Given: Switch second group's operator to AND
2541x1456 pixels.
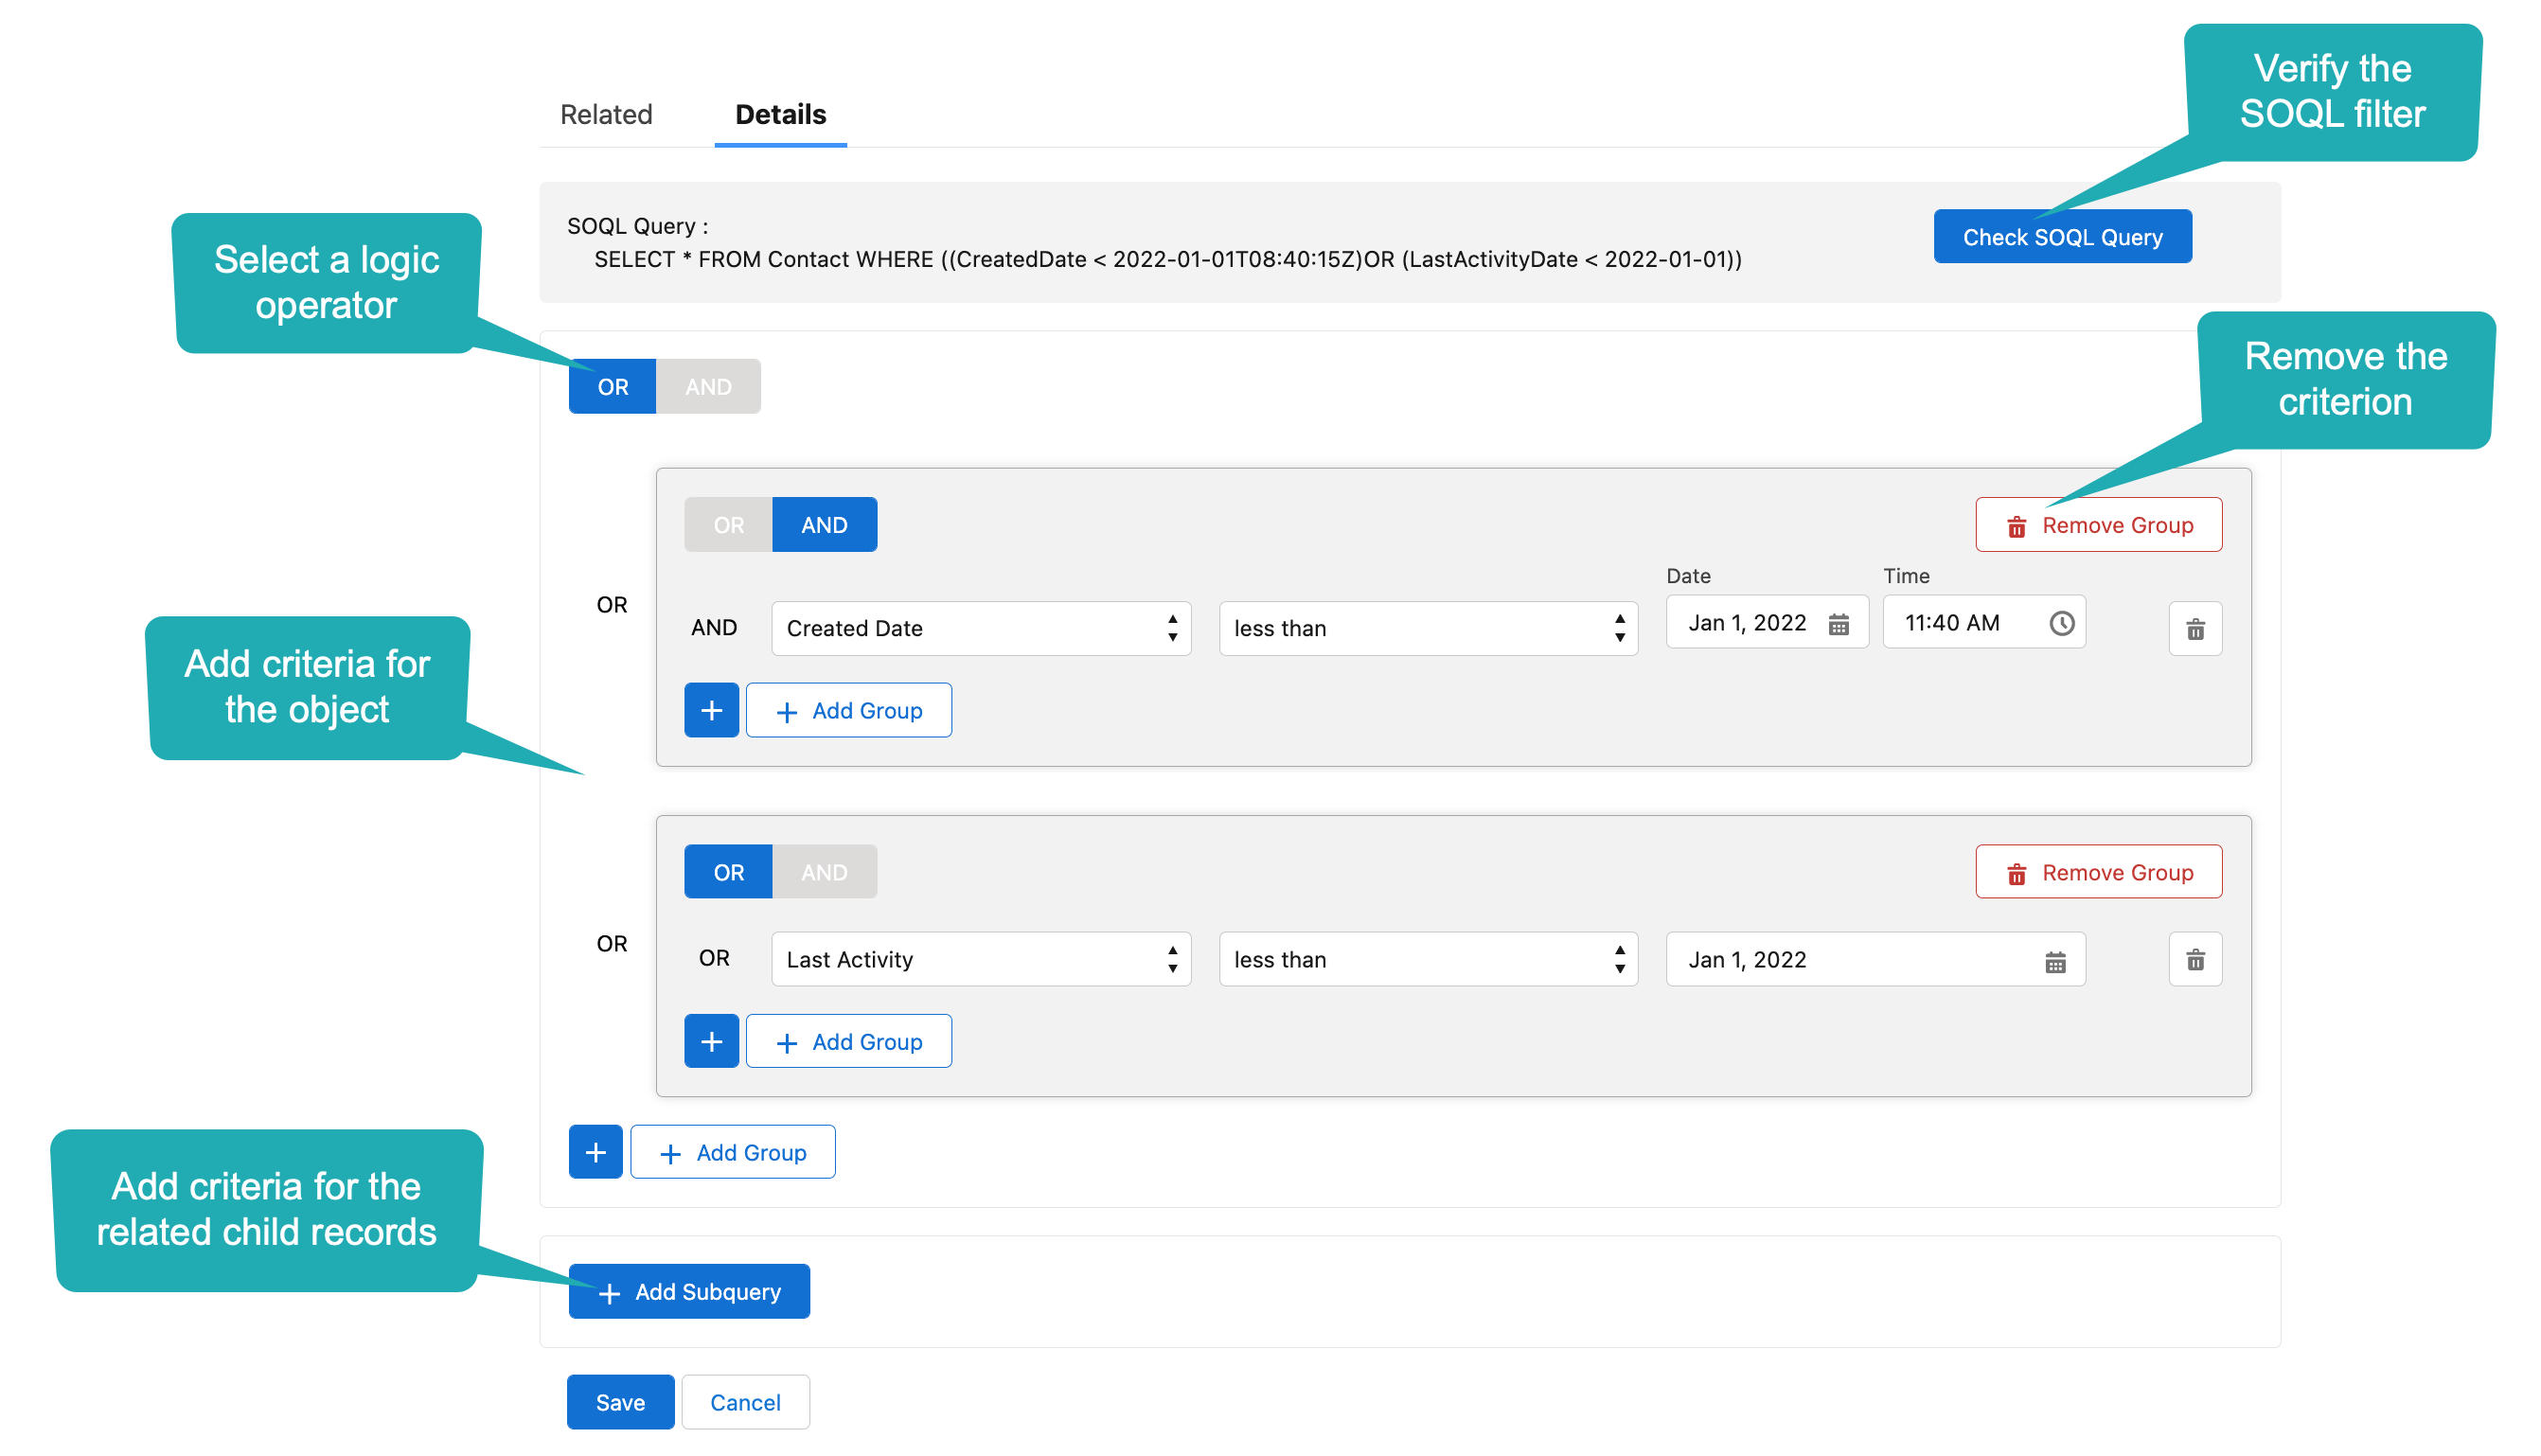Looking at the screenshot, I should (825, 871).
